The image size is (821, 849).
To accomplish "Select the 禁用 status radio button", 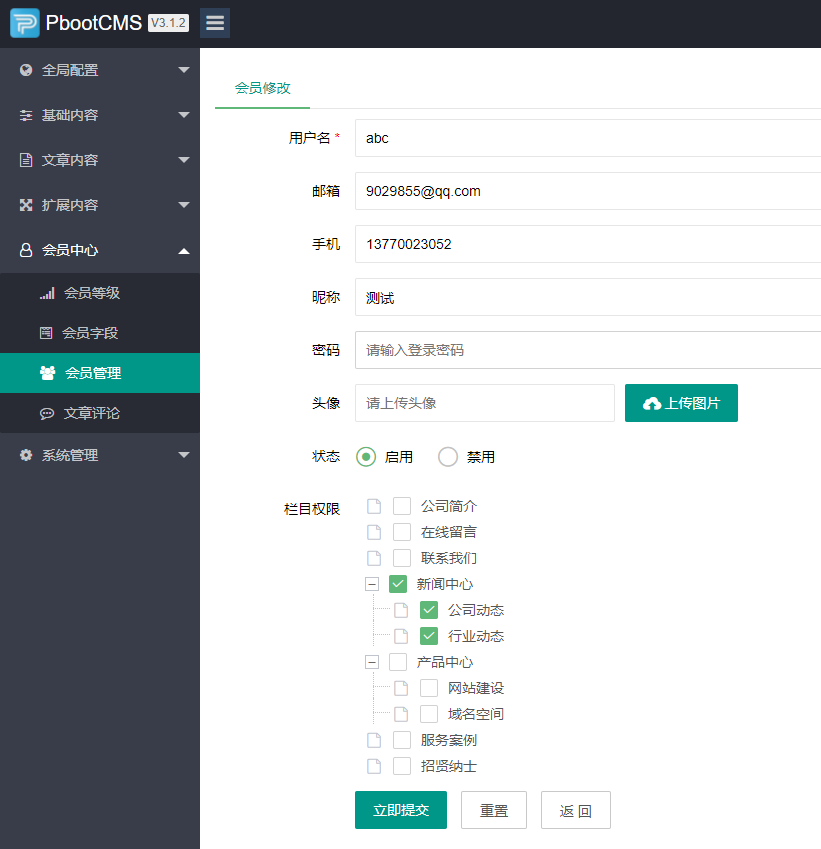I will pos(447,456).
